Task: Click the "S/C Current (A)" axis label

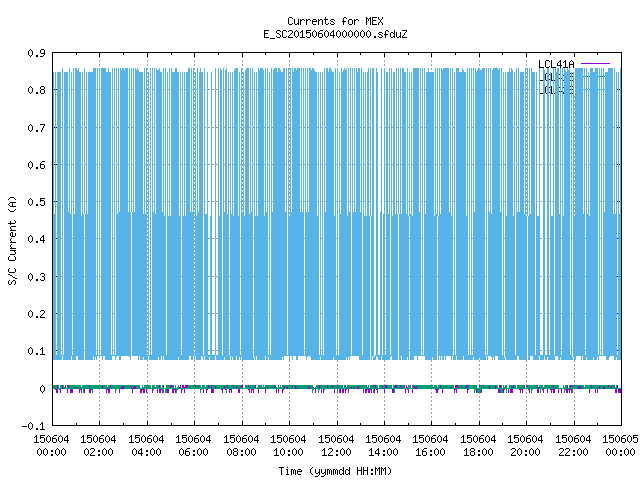Action: coord(12,240)
